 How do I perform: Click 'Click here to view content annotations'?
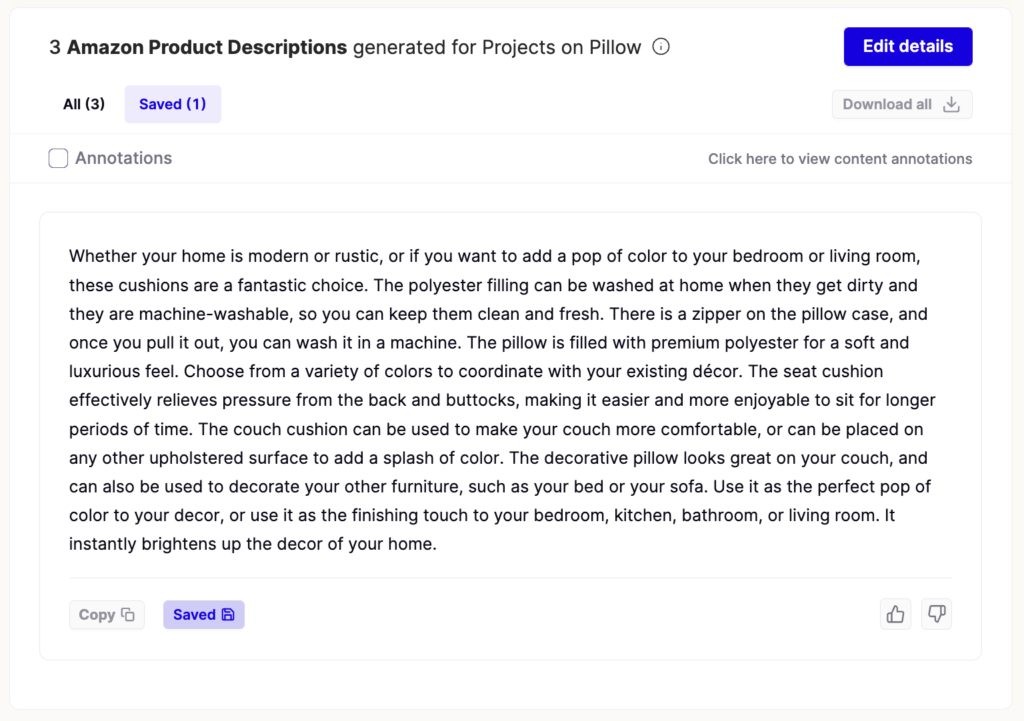coord(839,159)
